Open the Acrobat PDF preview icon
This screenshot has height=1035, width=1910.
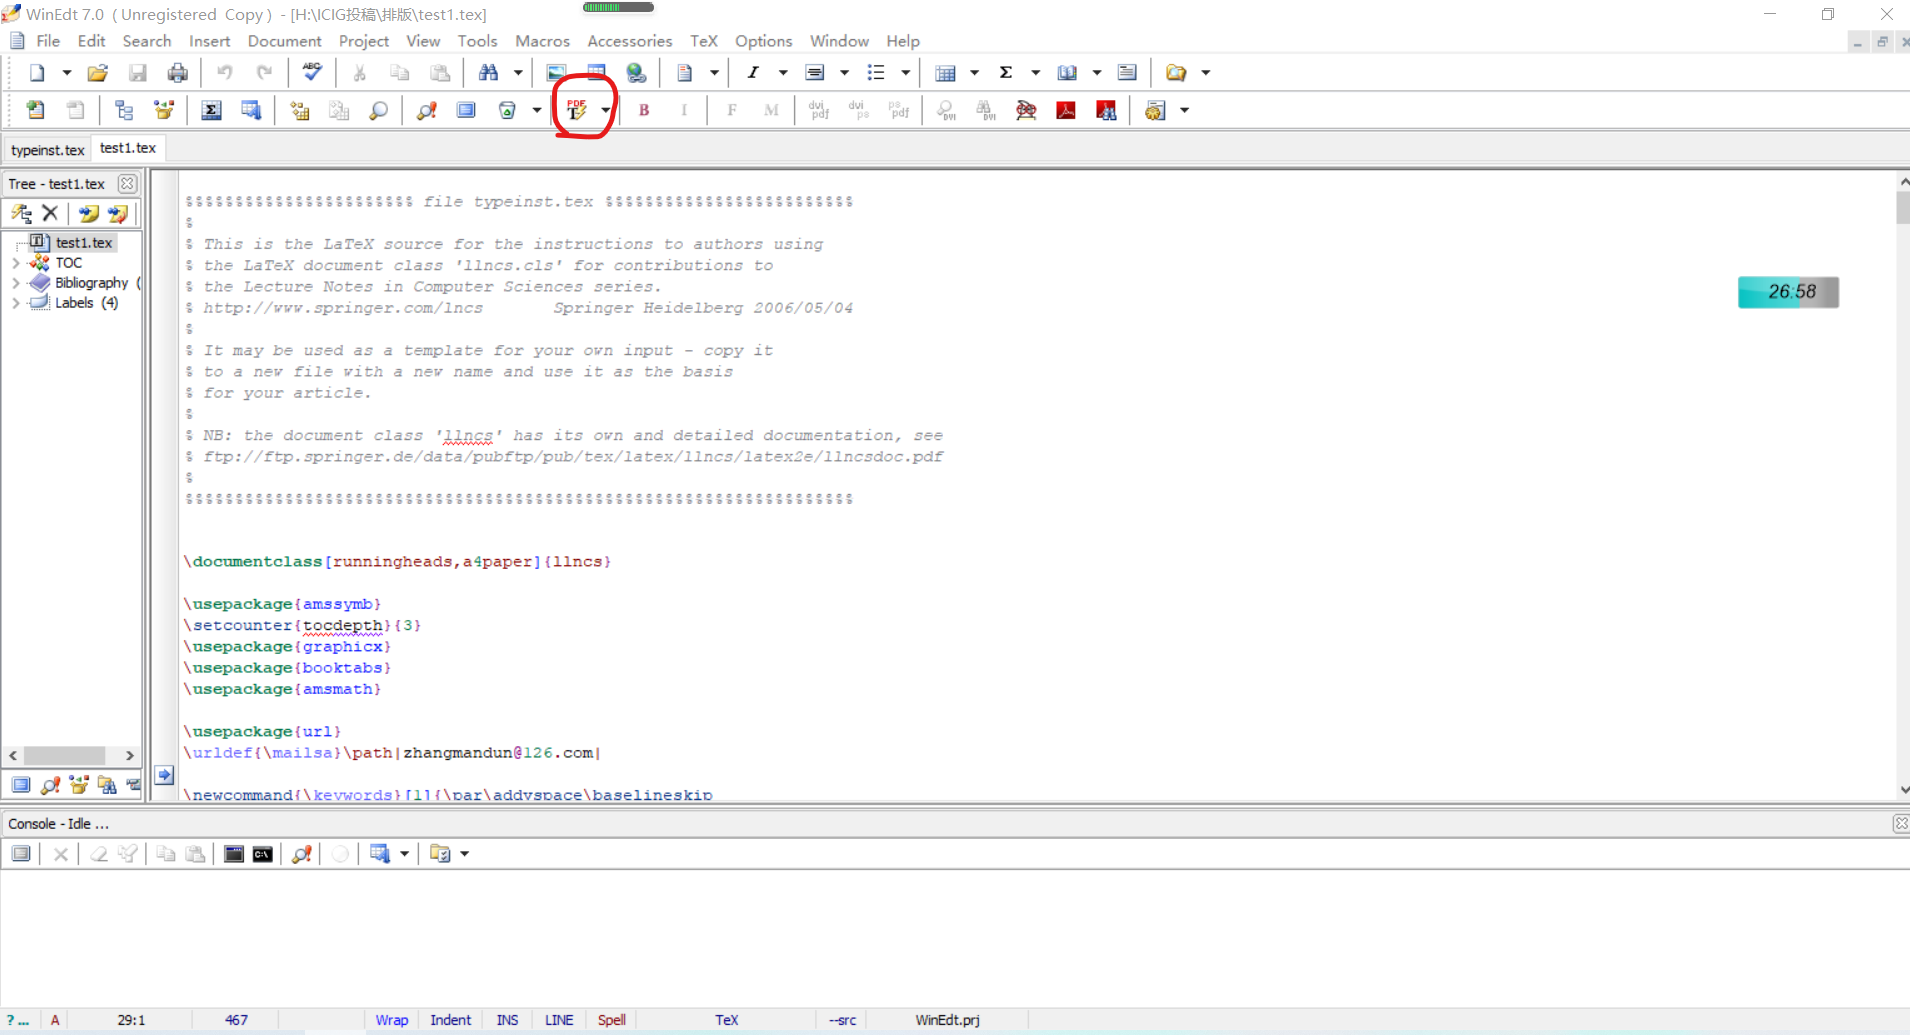(x=1066, y=110)
